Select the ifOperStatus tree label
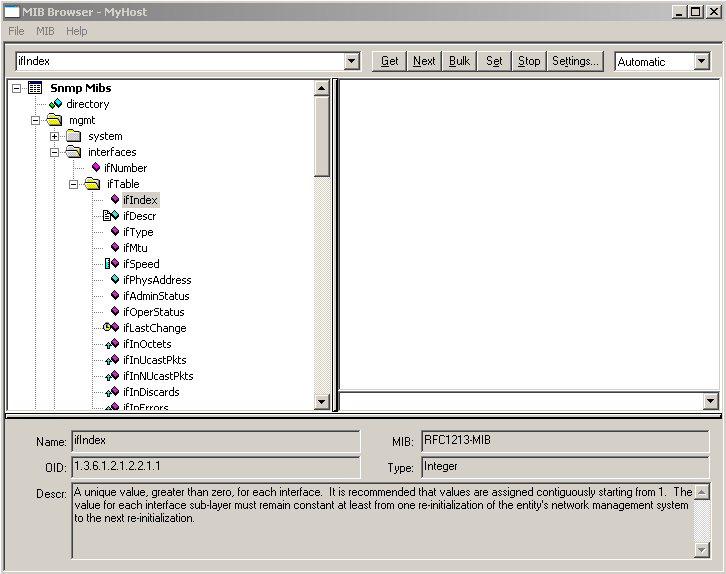Viewport: 726px width, 574px height. pyautogui.click(x=154, y=312)
